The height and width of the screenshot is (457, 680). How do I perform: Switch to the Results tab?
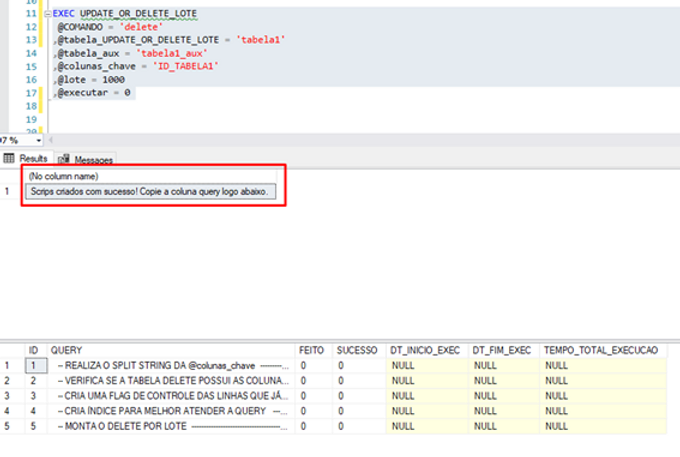(x=26, y=159)
